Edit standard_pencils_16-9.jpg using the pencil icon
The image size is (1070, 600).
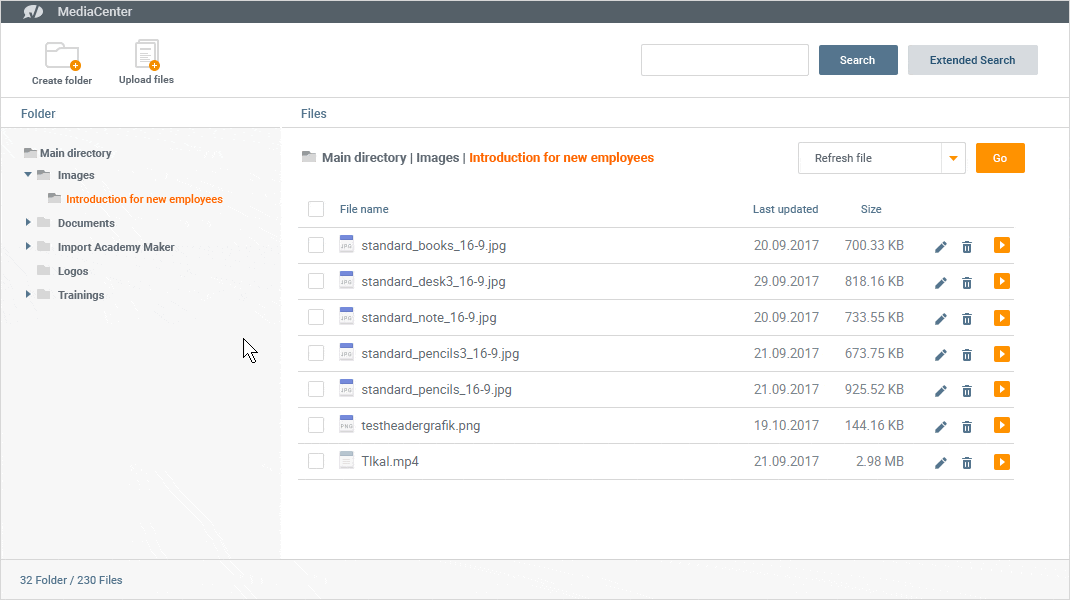click(940, 390)
